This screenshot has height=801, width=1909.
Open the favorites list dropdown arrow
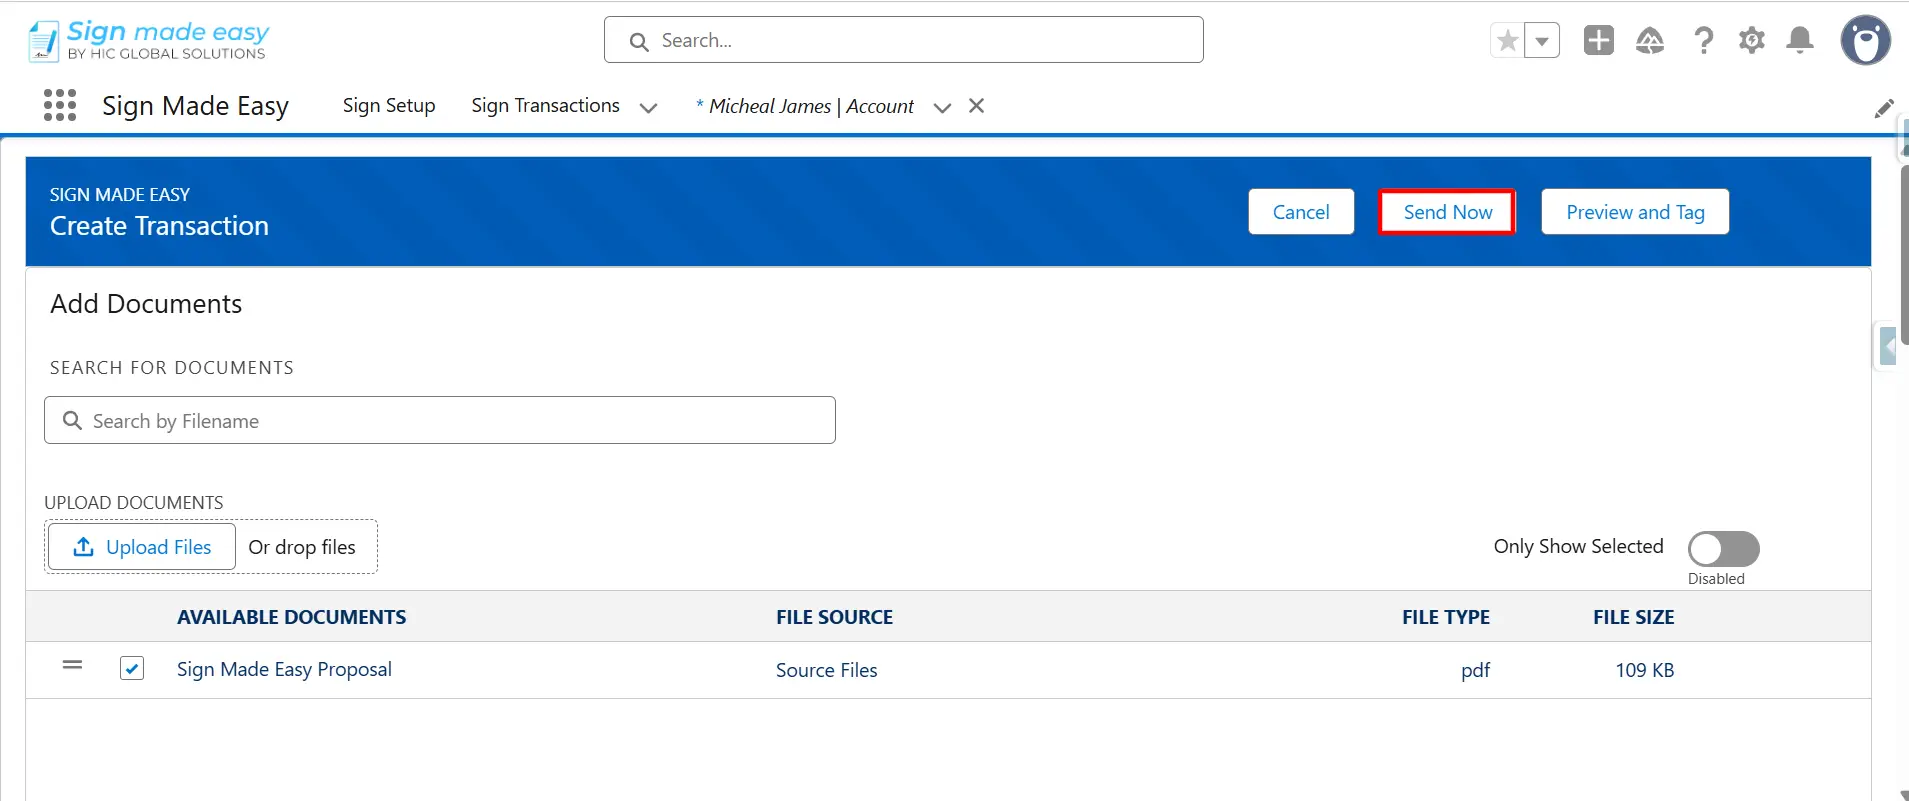(1542, 41)
